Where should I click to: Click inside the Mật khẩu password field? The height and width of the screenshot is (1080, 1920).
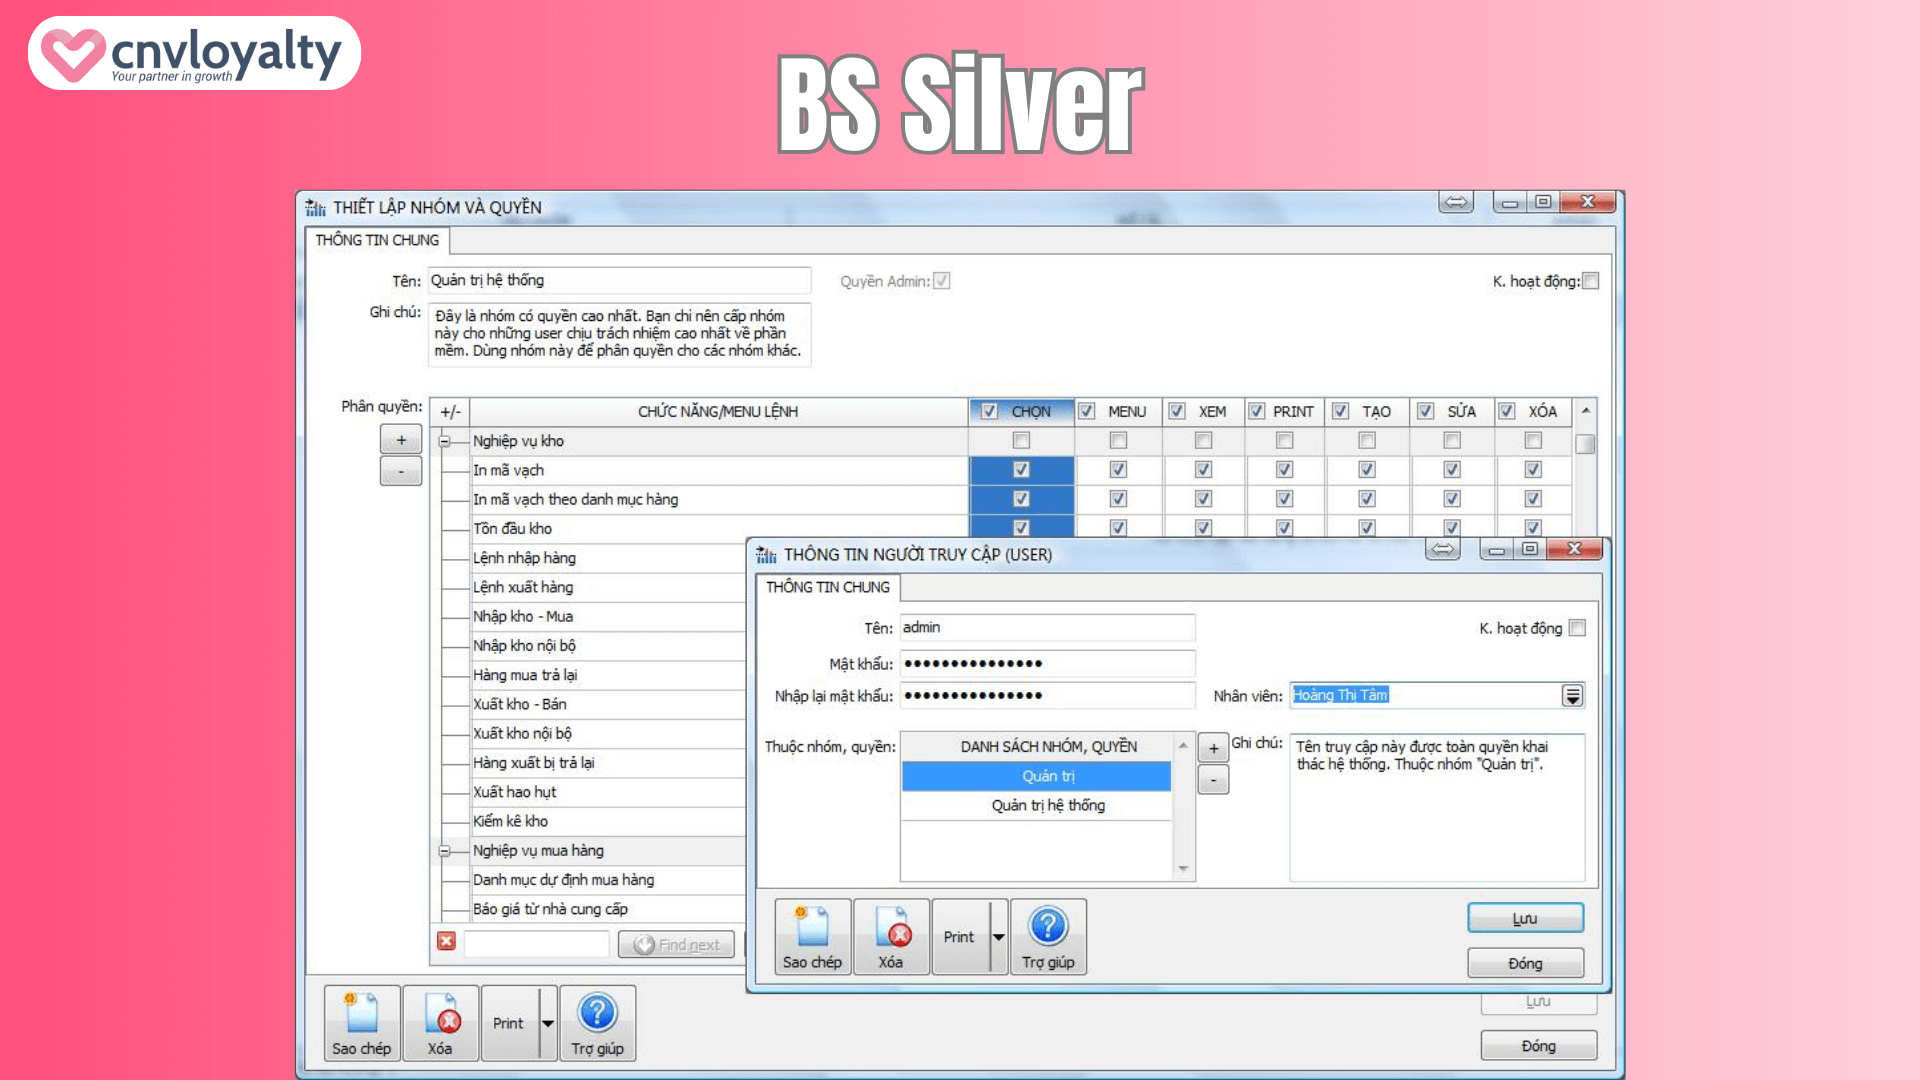point(1046,663)
